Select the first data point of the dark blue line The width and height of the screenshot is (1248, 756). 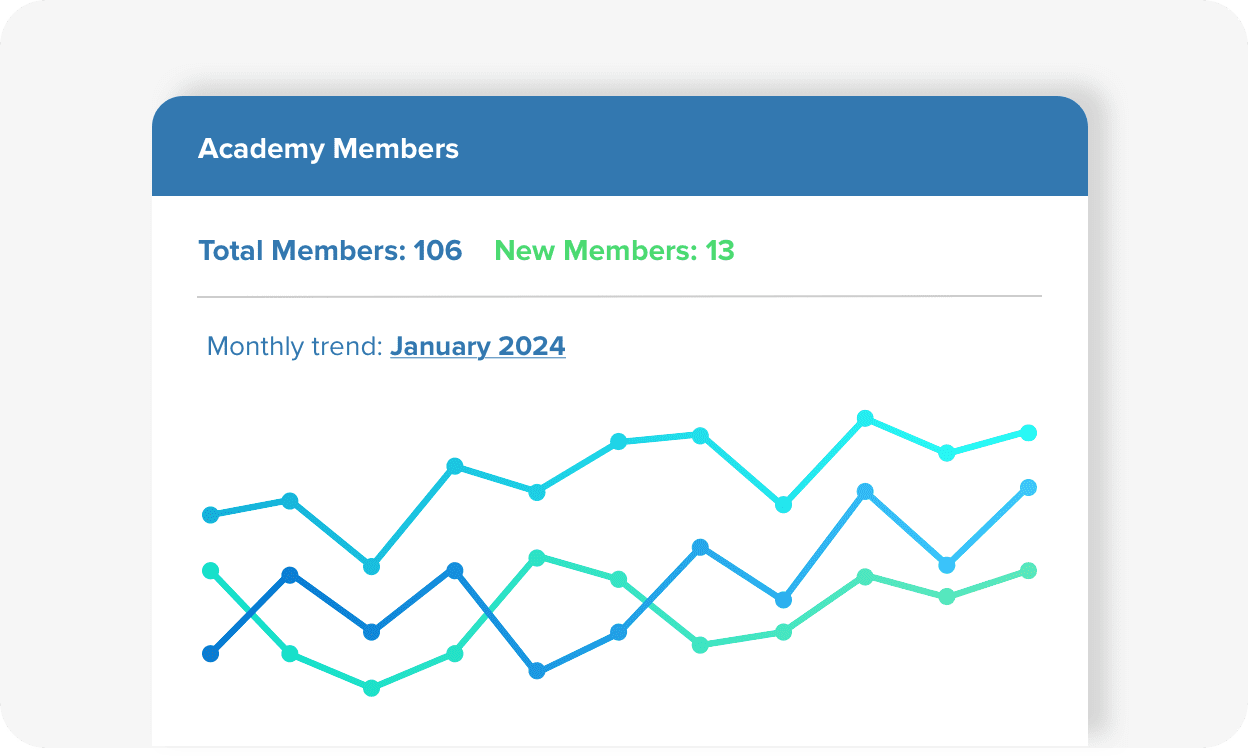coord(210,654)
